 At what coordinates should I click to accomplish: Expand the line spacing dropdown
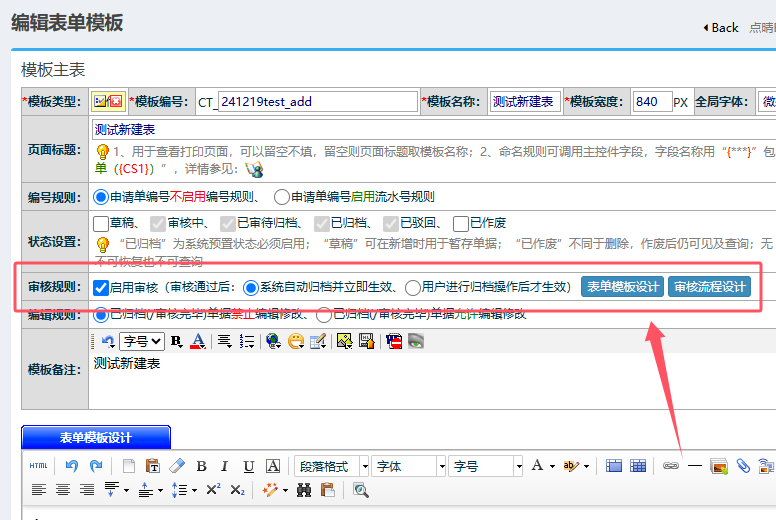click(x=194, y=491)
